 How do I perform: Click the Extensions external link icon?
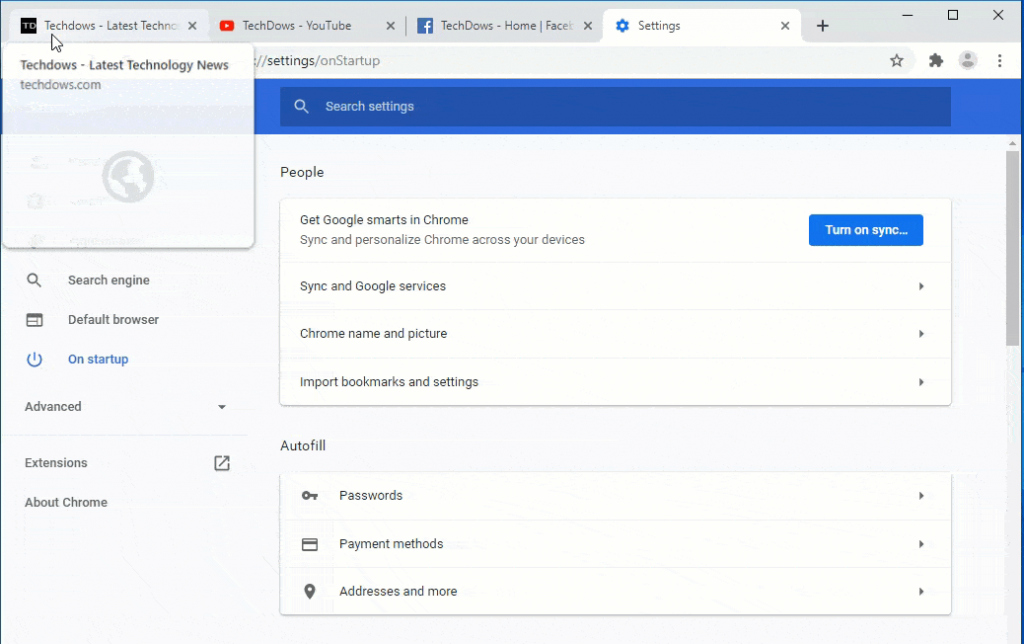[x=222, y=463]
